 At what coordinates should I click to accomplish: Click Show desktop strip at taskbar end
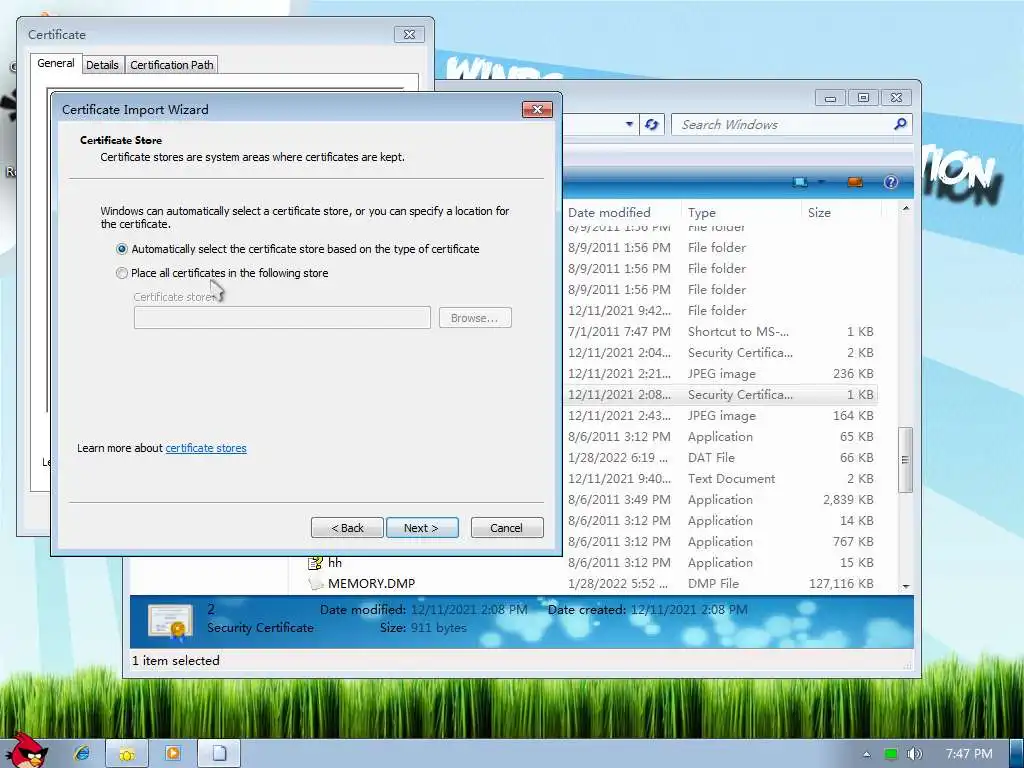point(1016,754)
